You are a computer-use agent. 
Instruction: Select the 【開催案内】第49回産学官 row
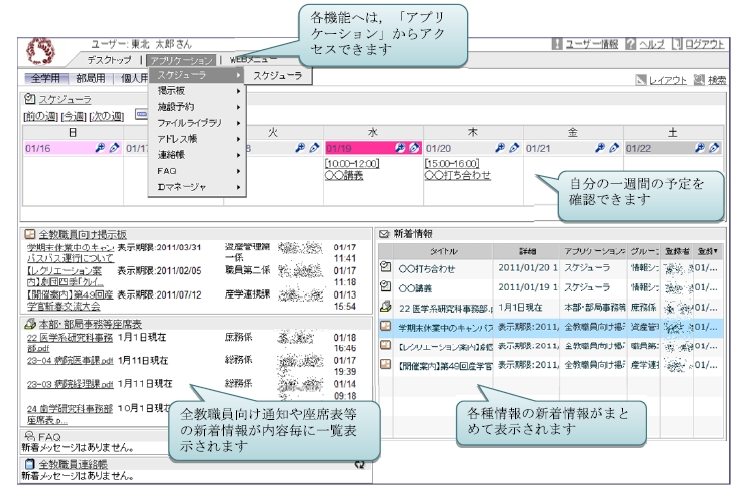pyautogui.click(x=551, y=365)
